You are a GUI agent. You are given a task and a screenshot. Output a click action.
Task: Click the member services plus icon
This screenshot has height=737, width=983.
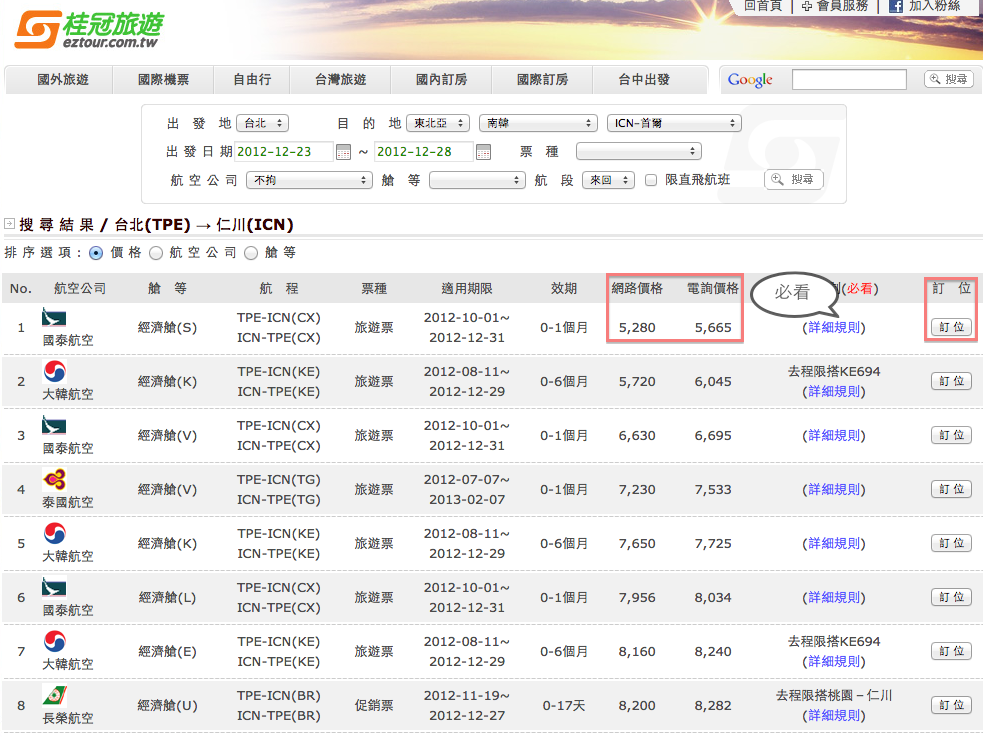tap(807, 6)
